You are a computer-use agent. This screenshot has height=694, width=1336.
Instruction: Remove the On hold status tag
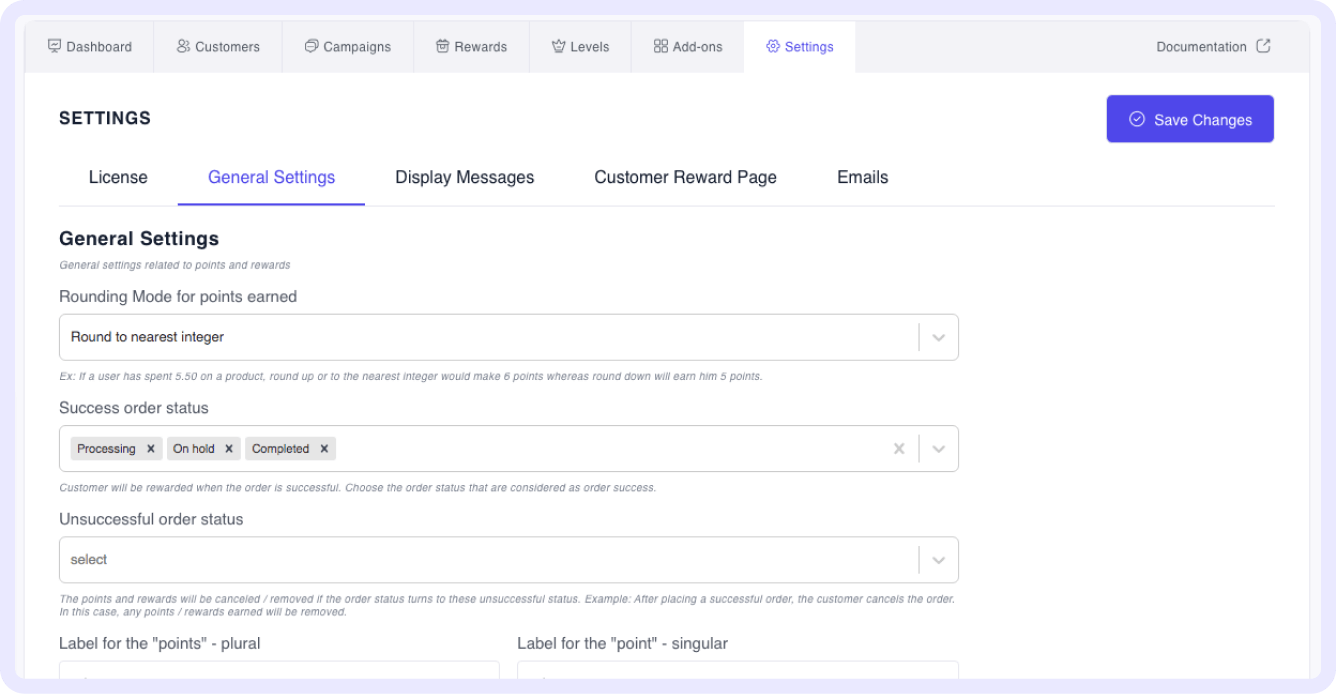click(x=229, y=449)
